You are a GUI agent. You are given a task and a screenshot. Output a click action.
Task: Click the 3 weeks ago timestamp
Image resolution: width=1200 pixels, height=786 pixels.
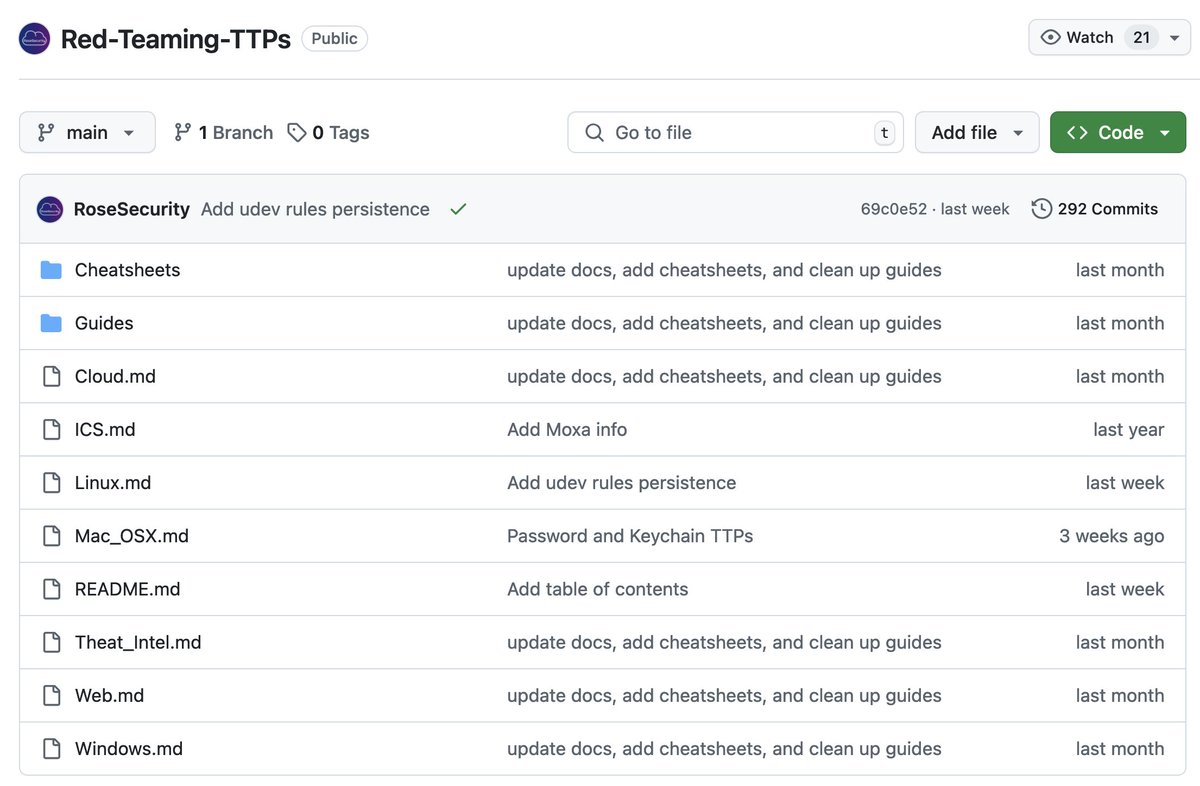click(x=1112, y=536)
